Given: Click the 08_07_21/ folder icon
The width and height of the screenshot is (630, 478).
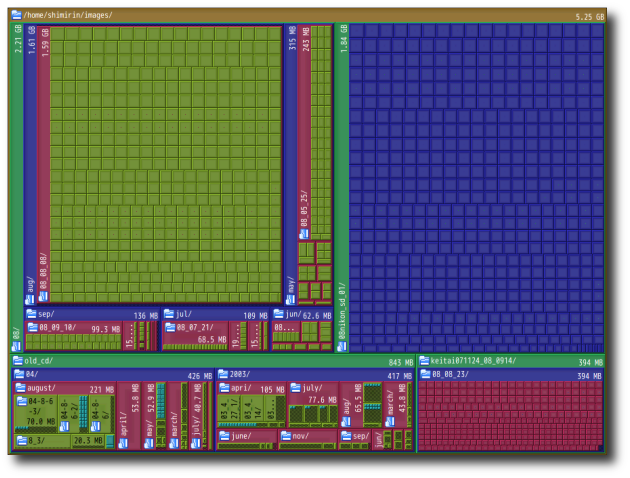Looking at the screenshot, I should pyautogui.click(x=170, y=327).
